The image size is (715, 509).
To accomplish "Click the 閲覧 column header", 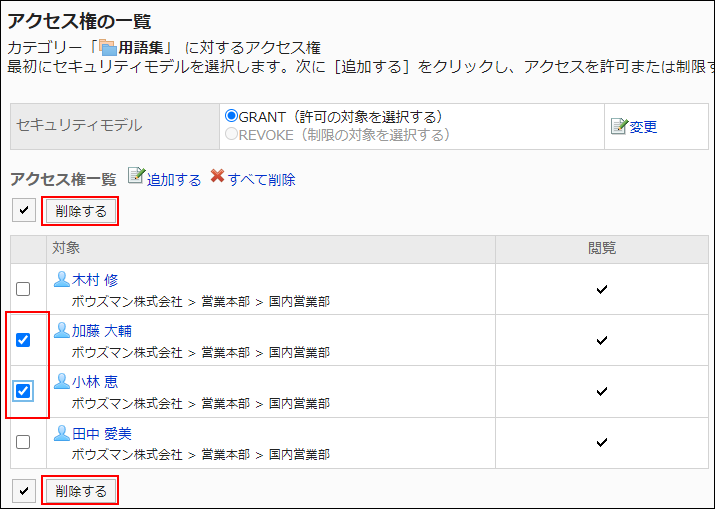I will pos(602,248).
